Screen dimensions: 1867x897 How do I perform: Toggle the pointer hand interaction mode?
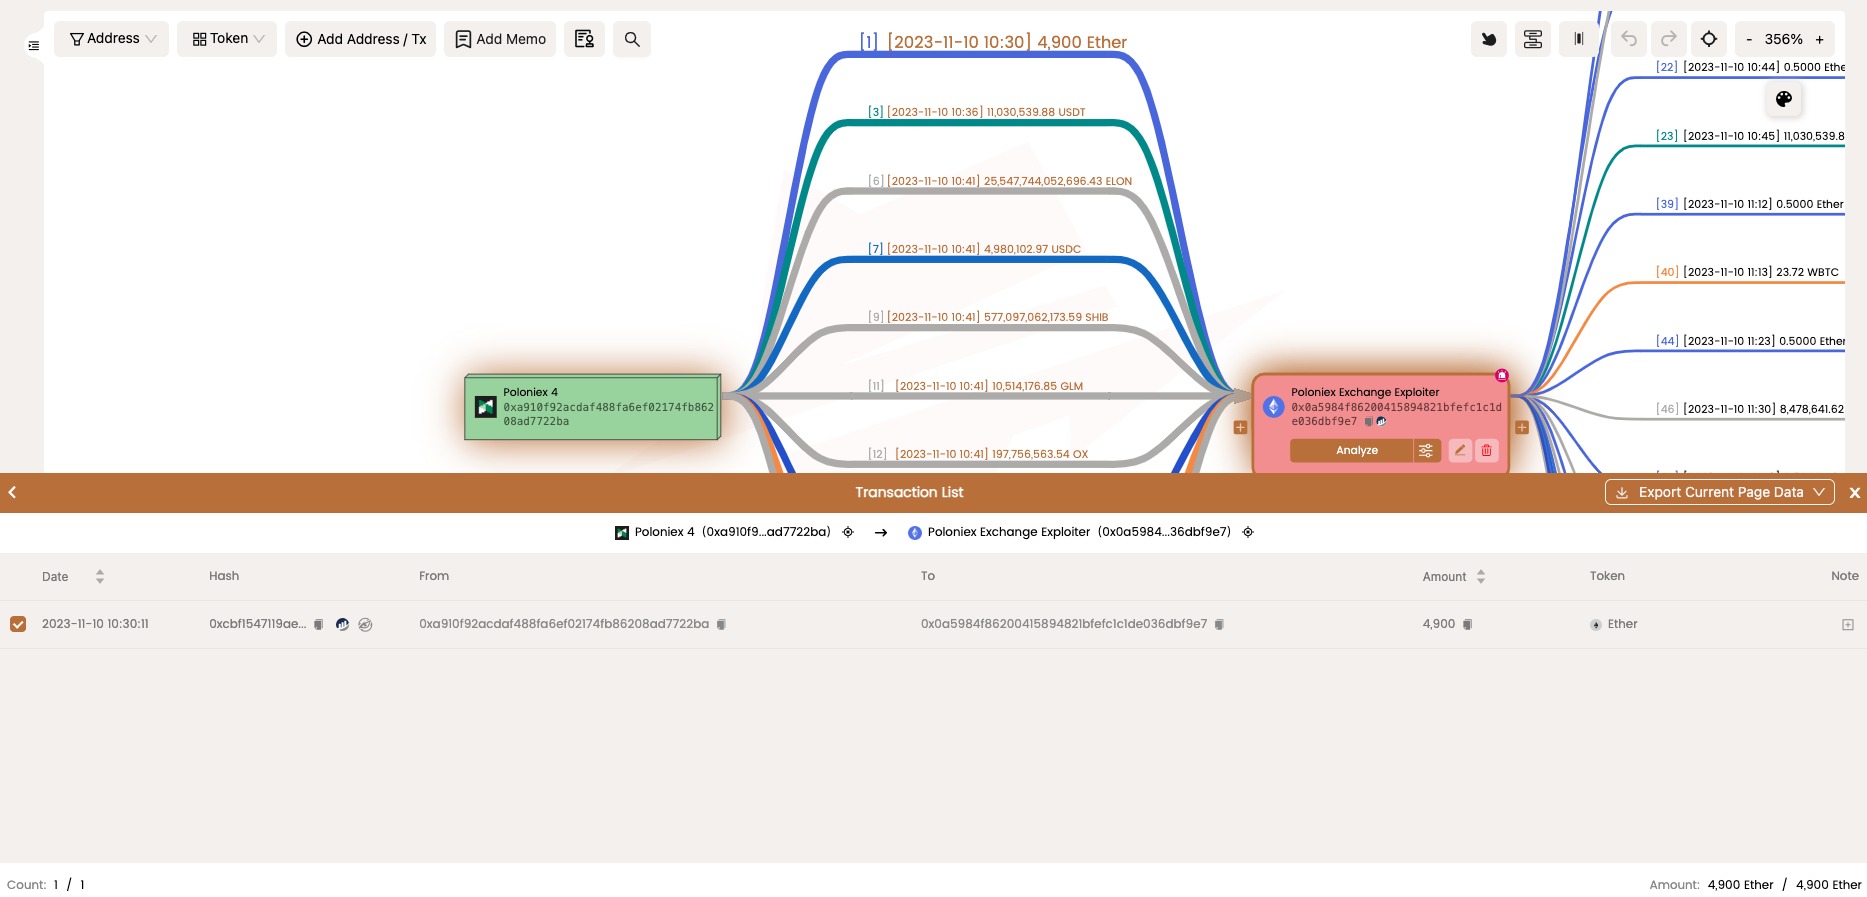(1488, 39)
